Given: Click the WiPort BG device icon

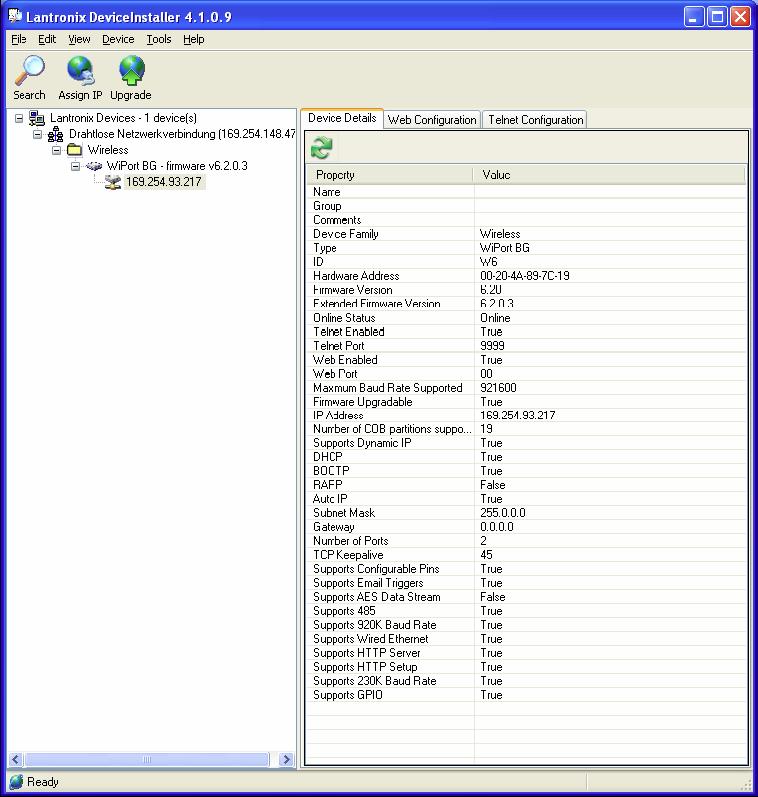Looking at the screenshot, I should tap(94, 166).
